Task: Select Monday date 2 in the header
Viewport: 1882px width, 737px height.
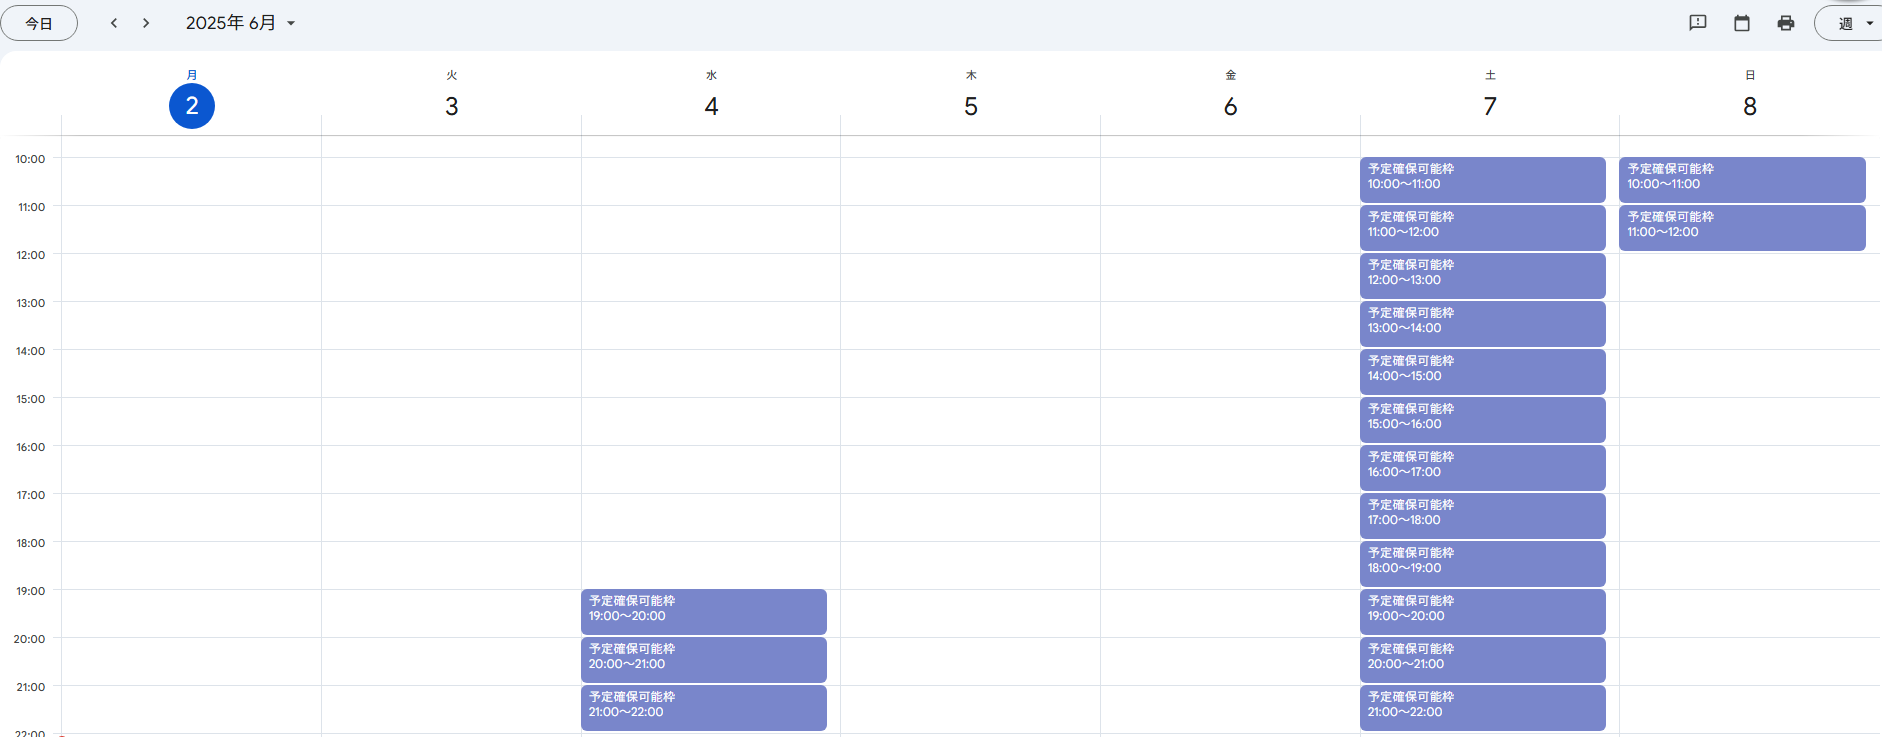Action: (192, 106)
